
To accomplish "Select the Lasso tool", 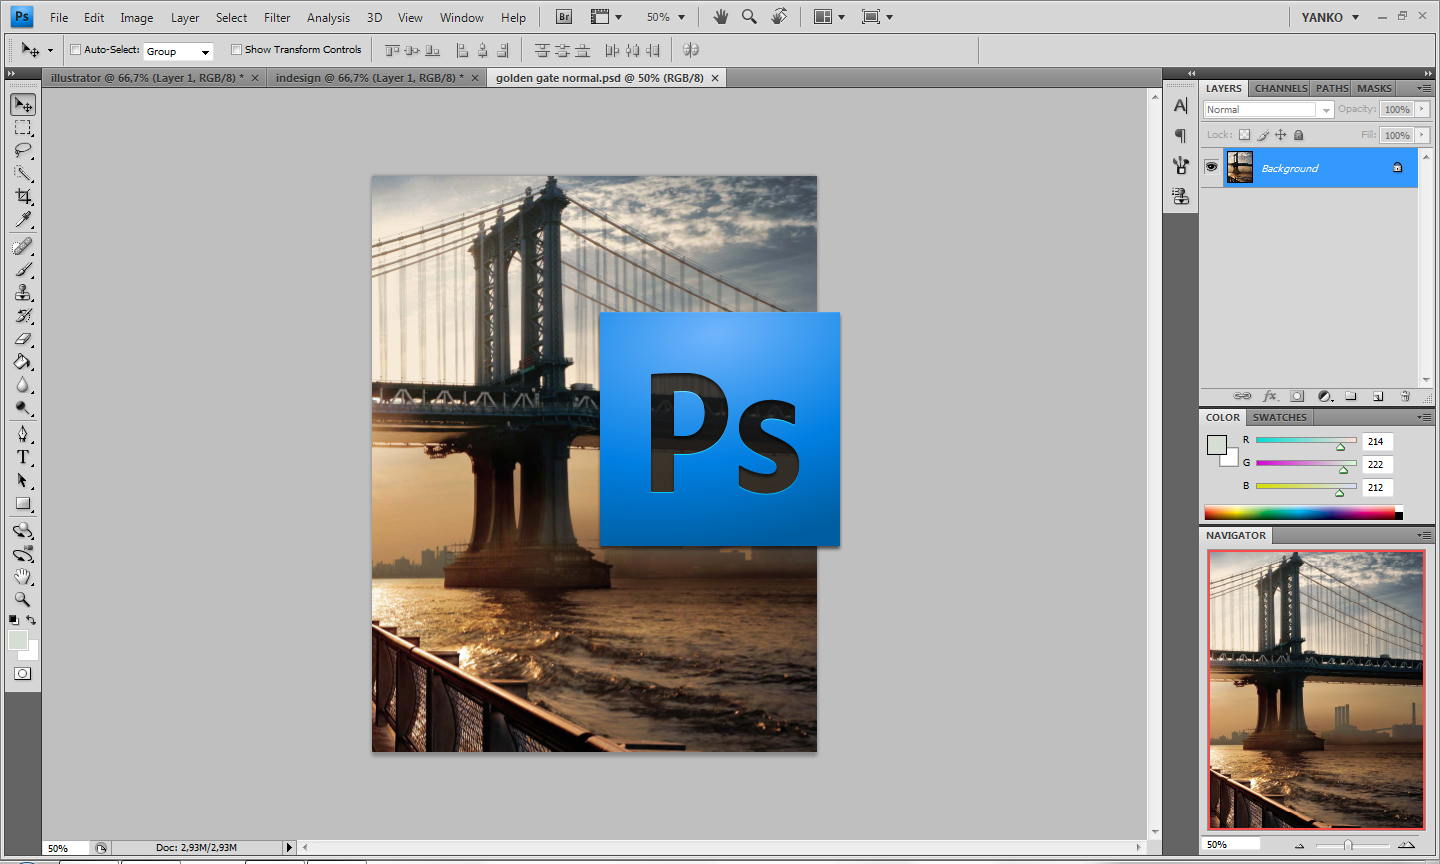I will point(23,151).
